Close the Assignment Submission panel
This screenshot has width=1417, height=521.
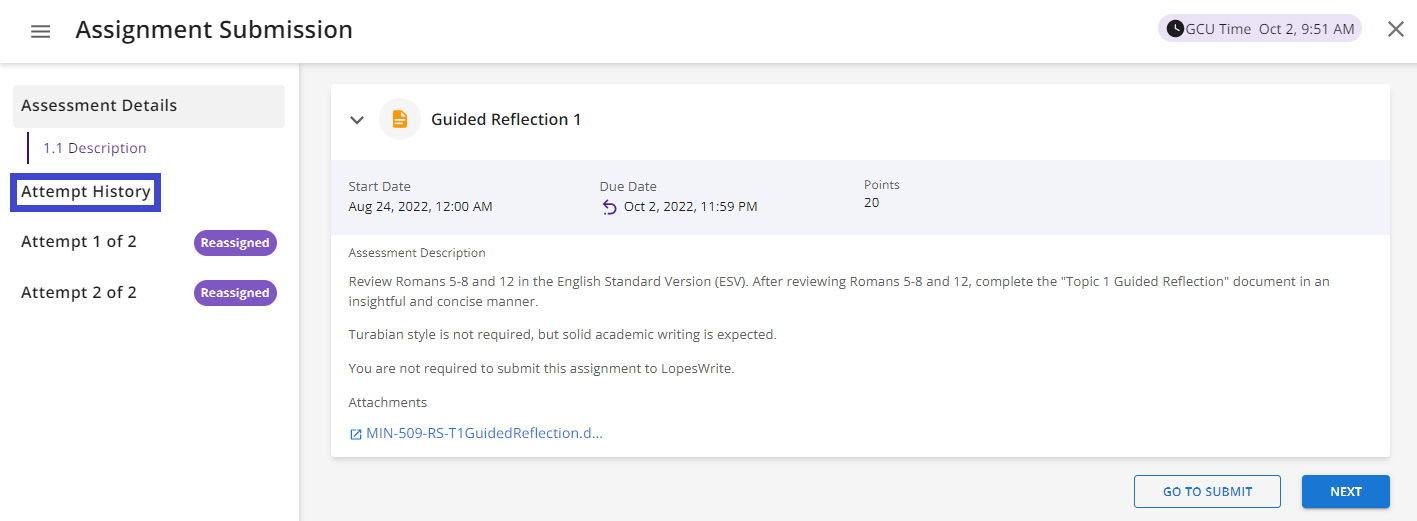[x=1396, y=29]
